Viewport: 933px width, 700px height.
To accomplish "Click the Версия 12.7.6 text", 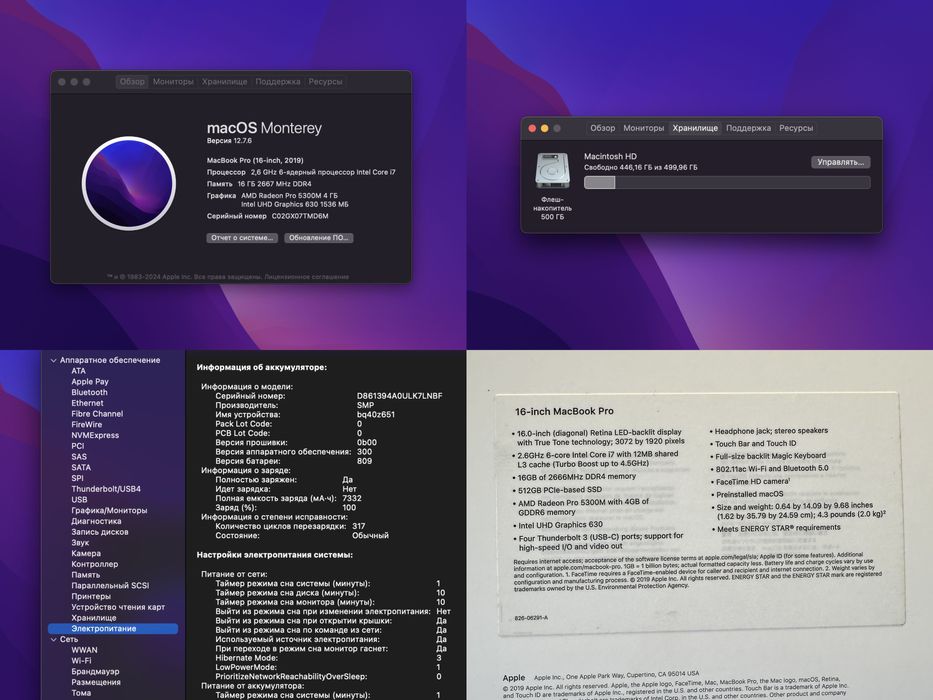I will click(229, 141).
